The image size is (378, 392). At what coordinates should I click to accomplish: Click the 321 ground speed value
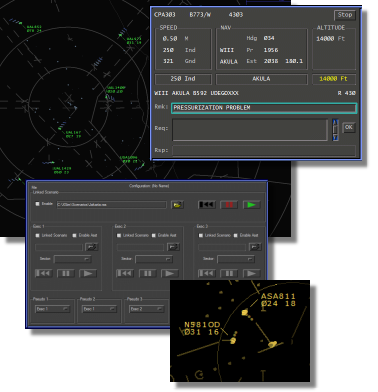[168, 61]
